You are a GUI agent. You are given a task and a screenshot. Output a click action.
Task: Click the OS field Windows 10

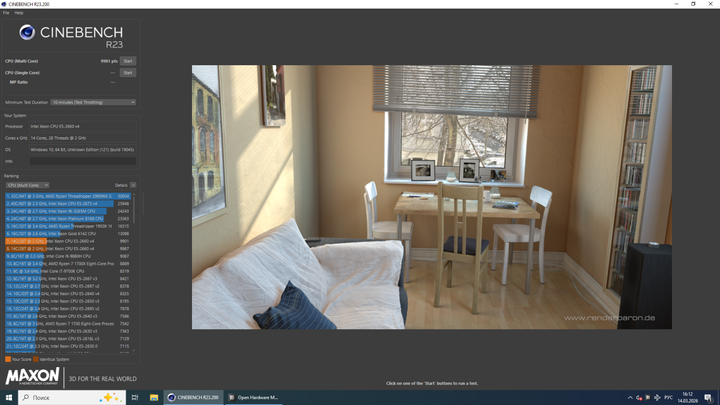83,150
